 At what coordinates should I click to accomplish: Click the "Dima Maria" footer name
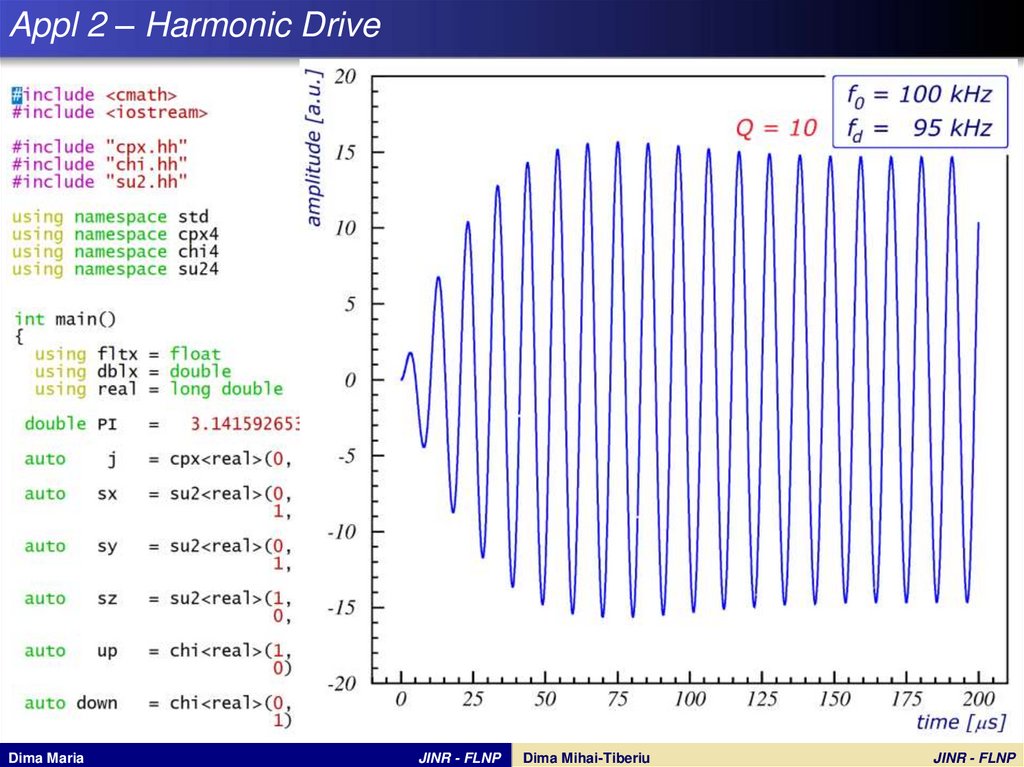46,757
